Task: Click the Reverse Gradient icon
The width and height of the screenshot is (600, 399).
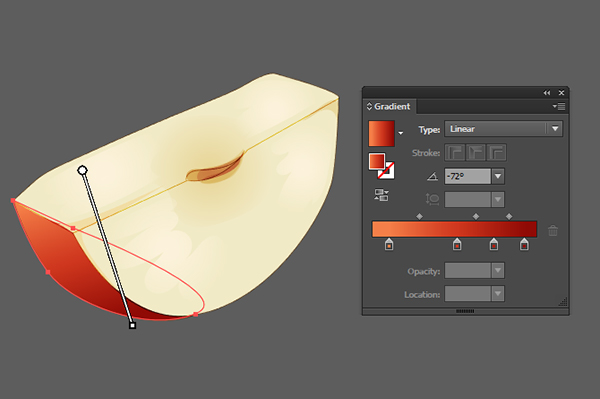Action: tap(381, 195)
